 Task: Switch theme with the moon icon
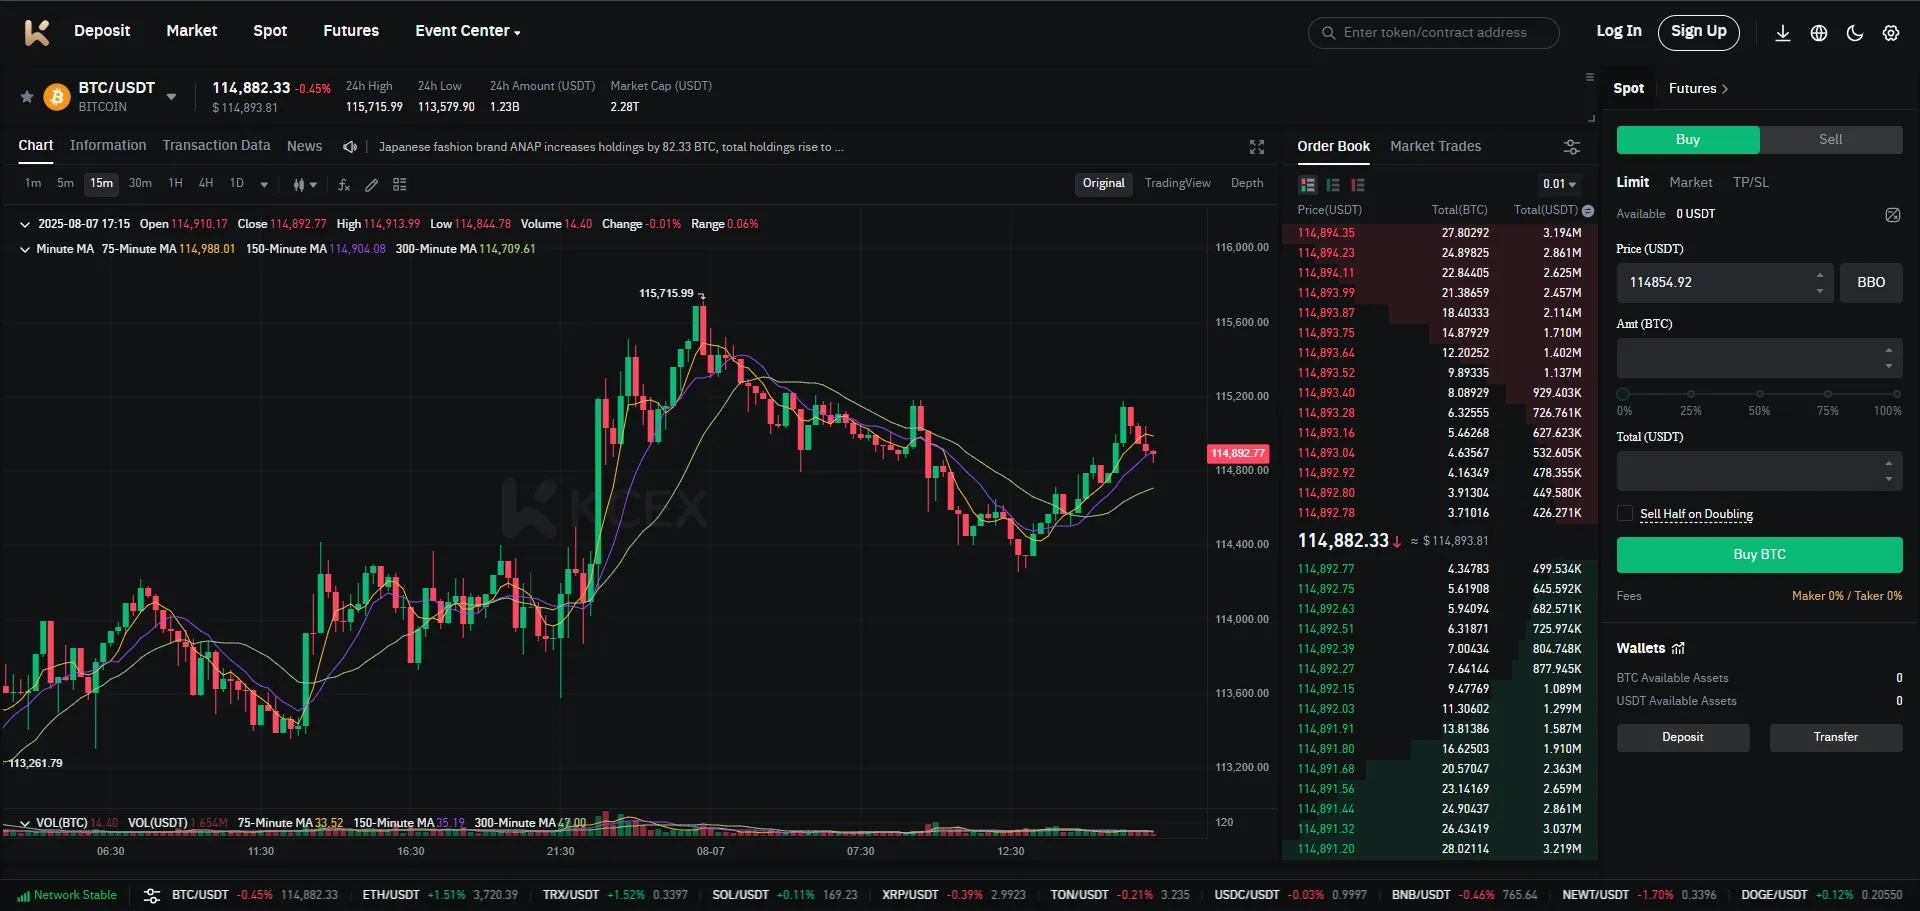1855,33
